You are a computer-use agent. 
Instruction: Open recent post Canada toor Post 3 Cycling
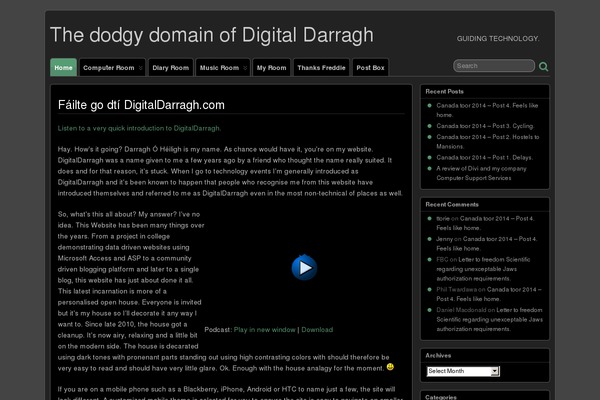pos(485,126)
